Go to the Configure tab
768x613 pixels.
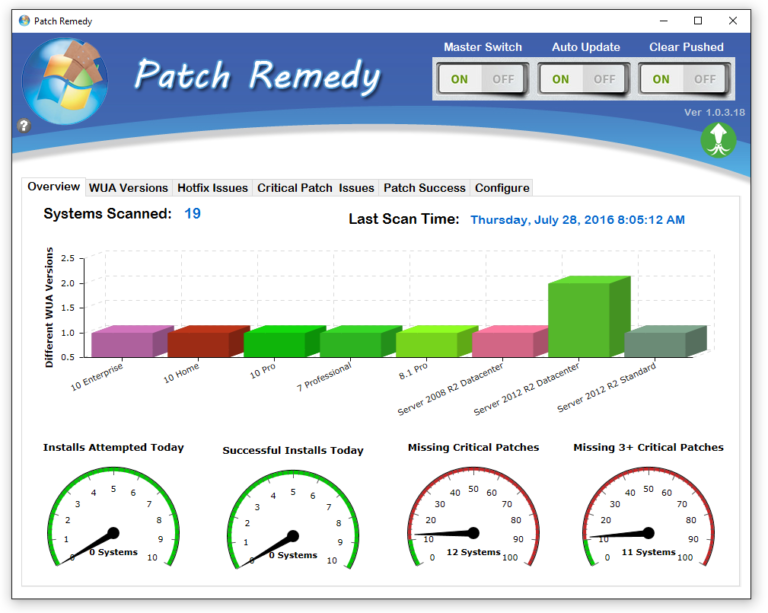click(x=502, y=188)
